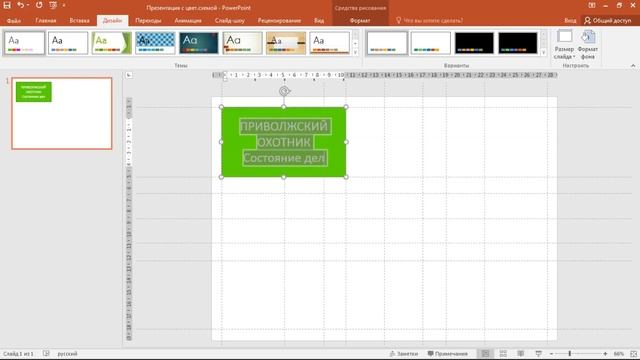Apply the cream beige theme thumbnail

(242, 43)
